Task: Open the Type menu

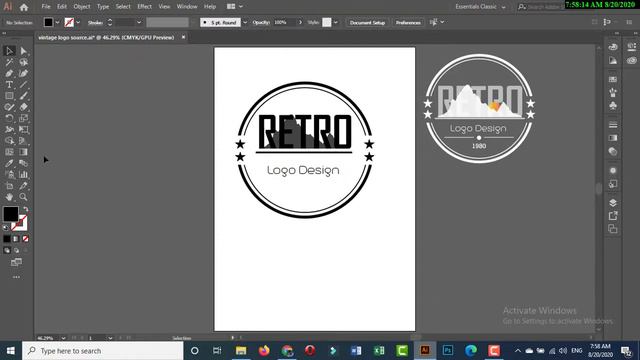Action: (103, 7)
